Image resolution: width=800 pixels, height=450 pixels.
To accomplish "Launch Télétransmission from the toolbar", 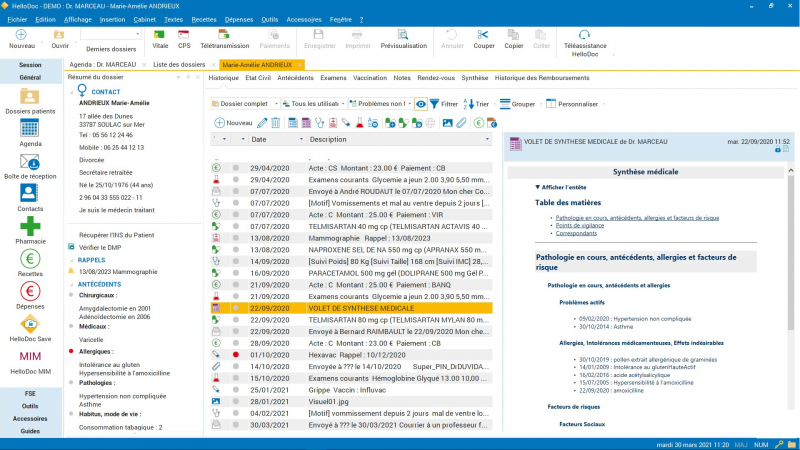I will coord(224,35).
